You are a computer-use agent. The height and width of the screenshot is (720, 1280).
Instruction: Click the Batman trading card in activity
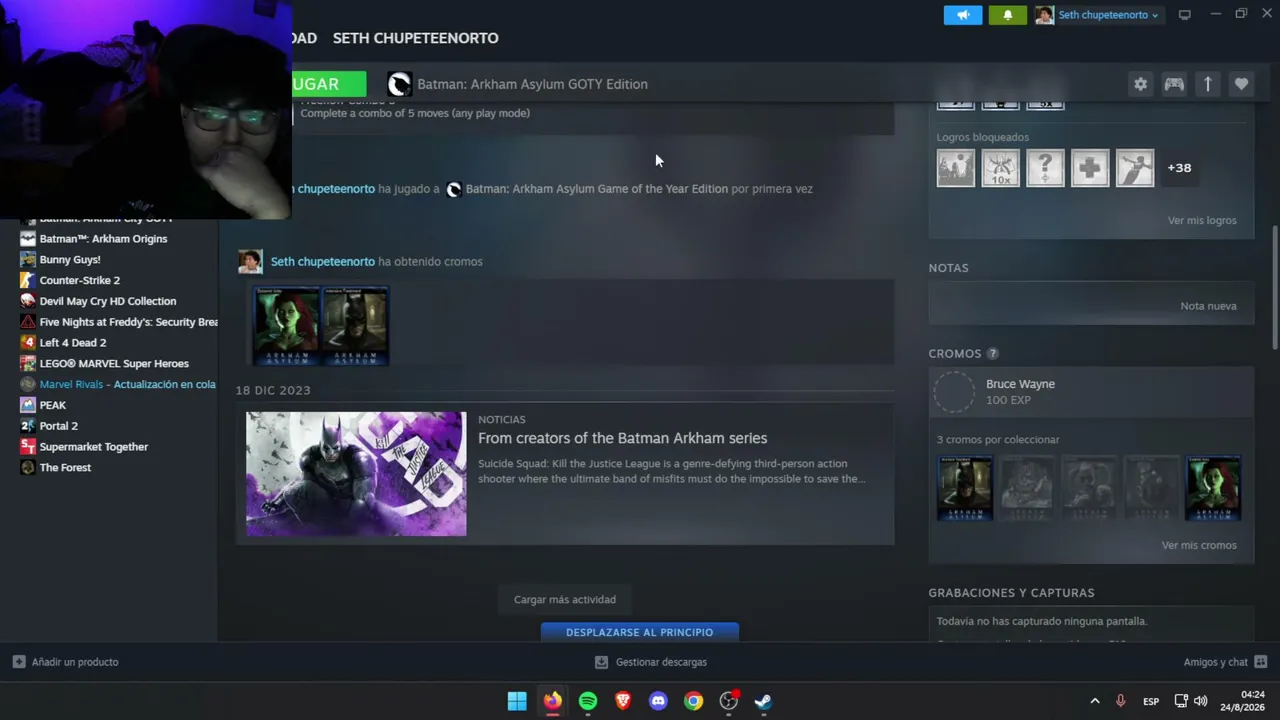(355, 326)
